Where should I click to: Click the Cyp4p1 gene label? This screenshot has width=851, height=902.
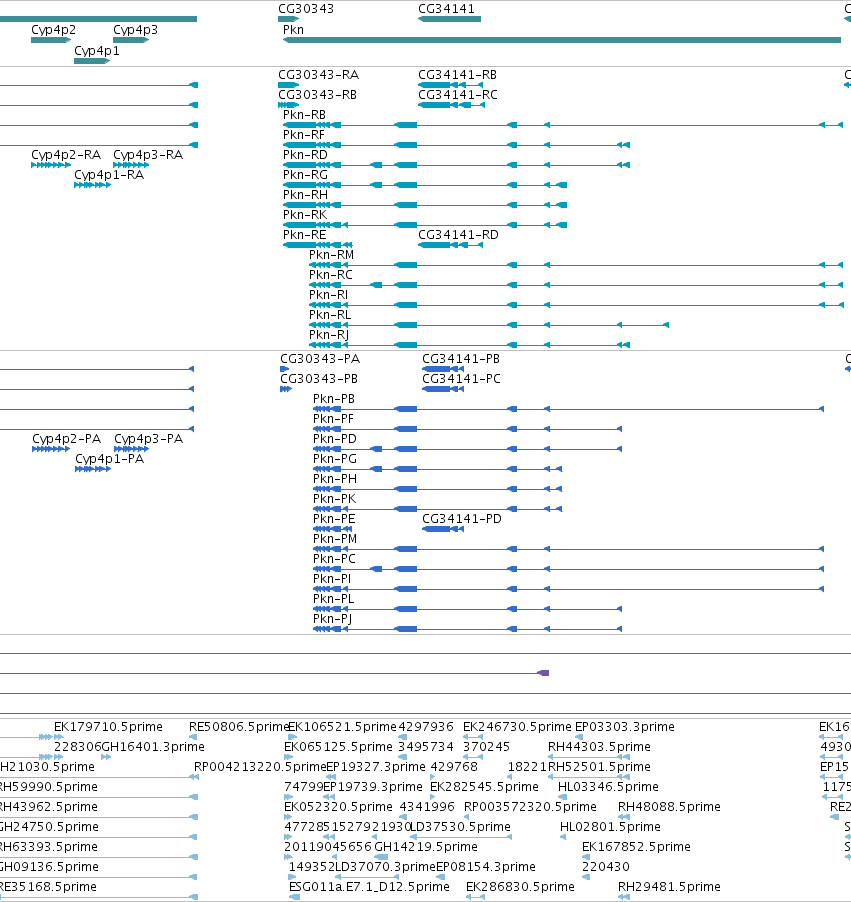(x=97, y=51)
